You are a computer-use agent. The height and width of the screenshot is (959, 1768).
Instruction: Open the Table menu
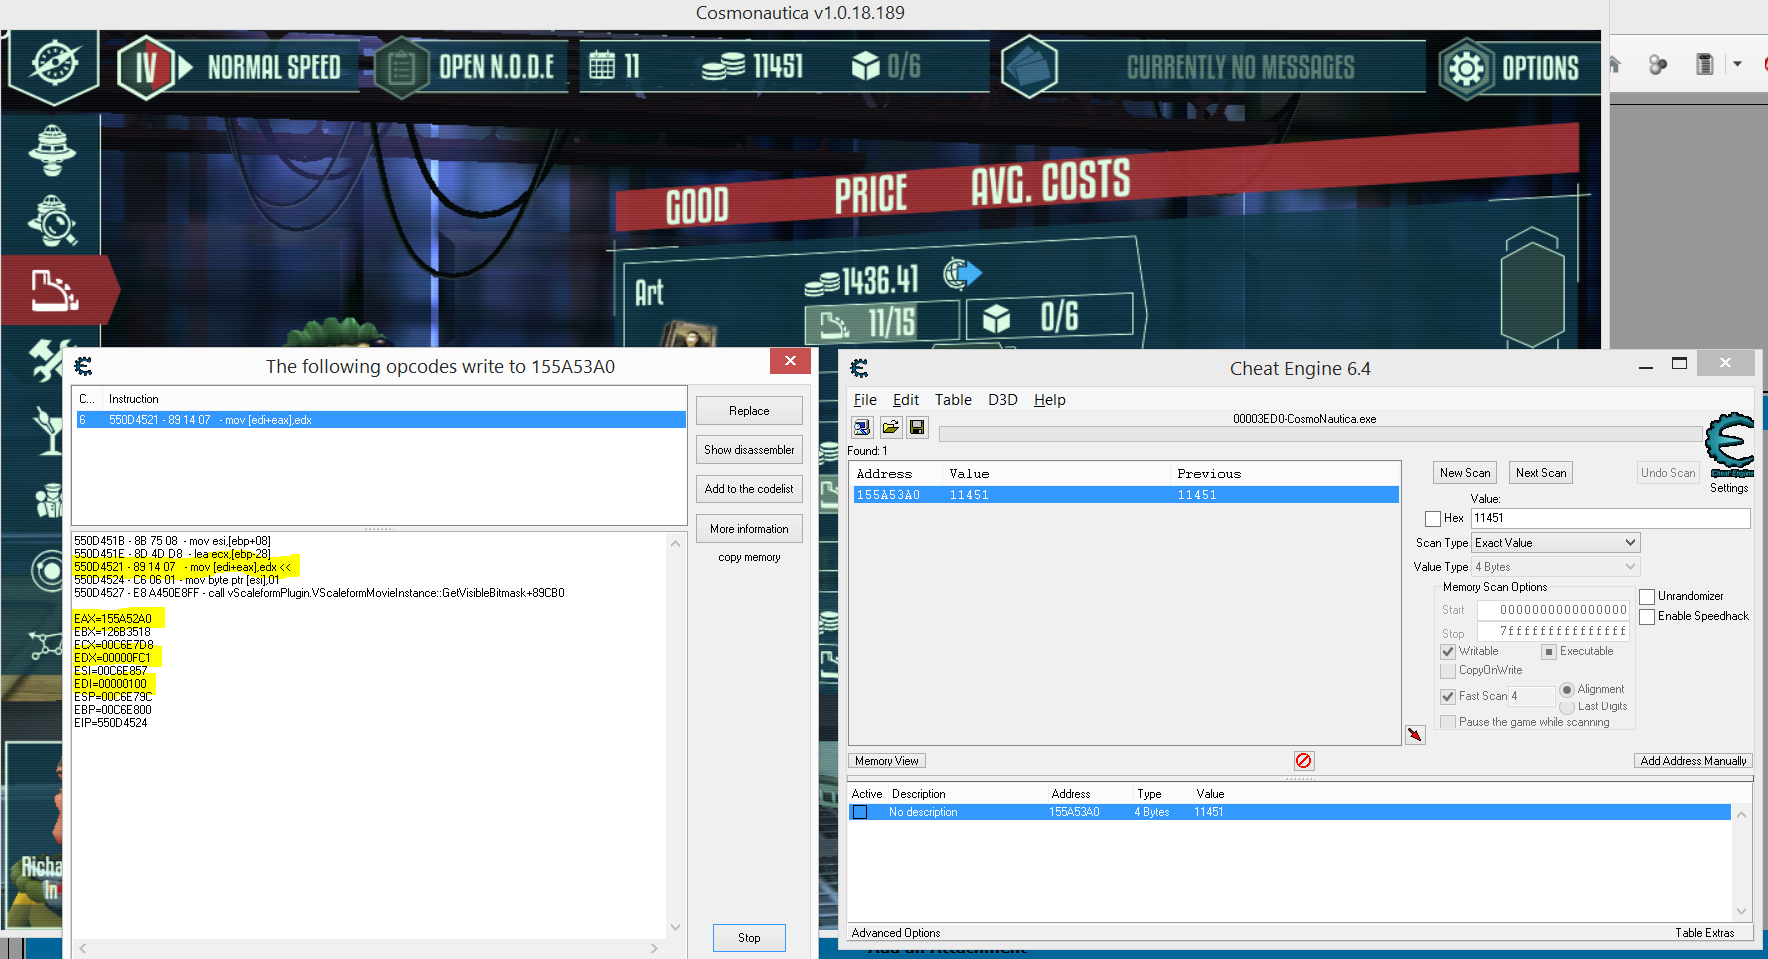point(952,400)
